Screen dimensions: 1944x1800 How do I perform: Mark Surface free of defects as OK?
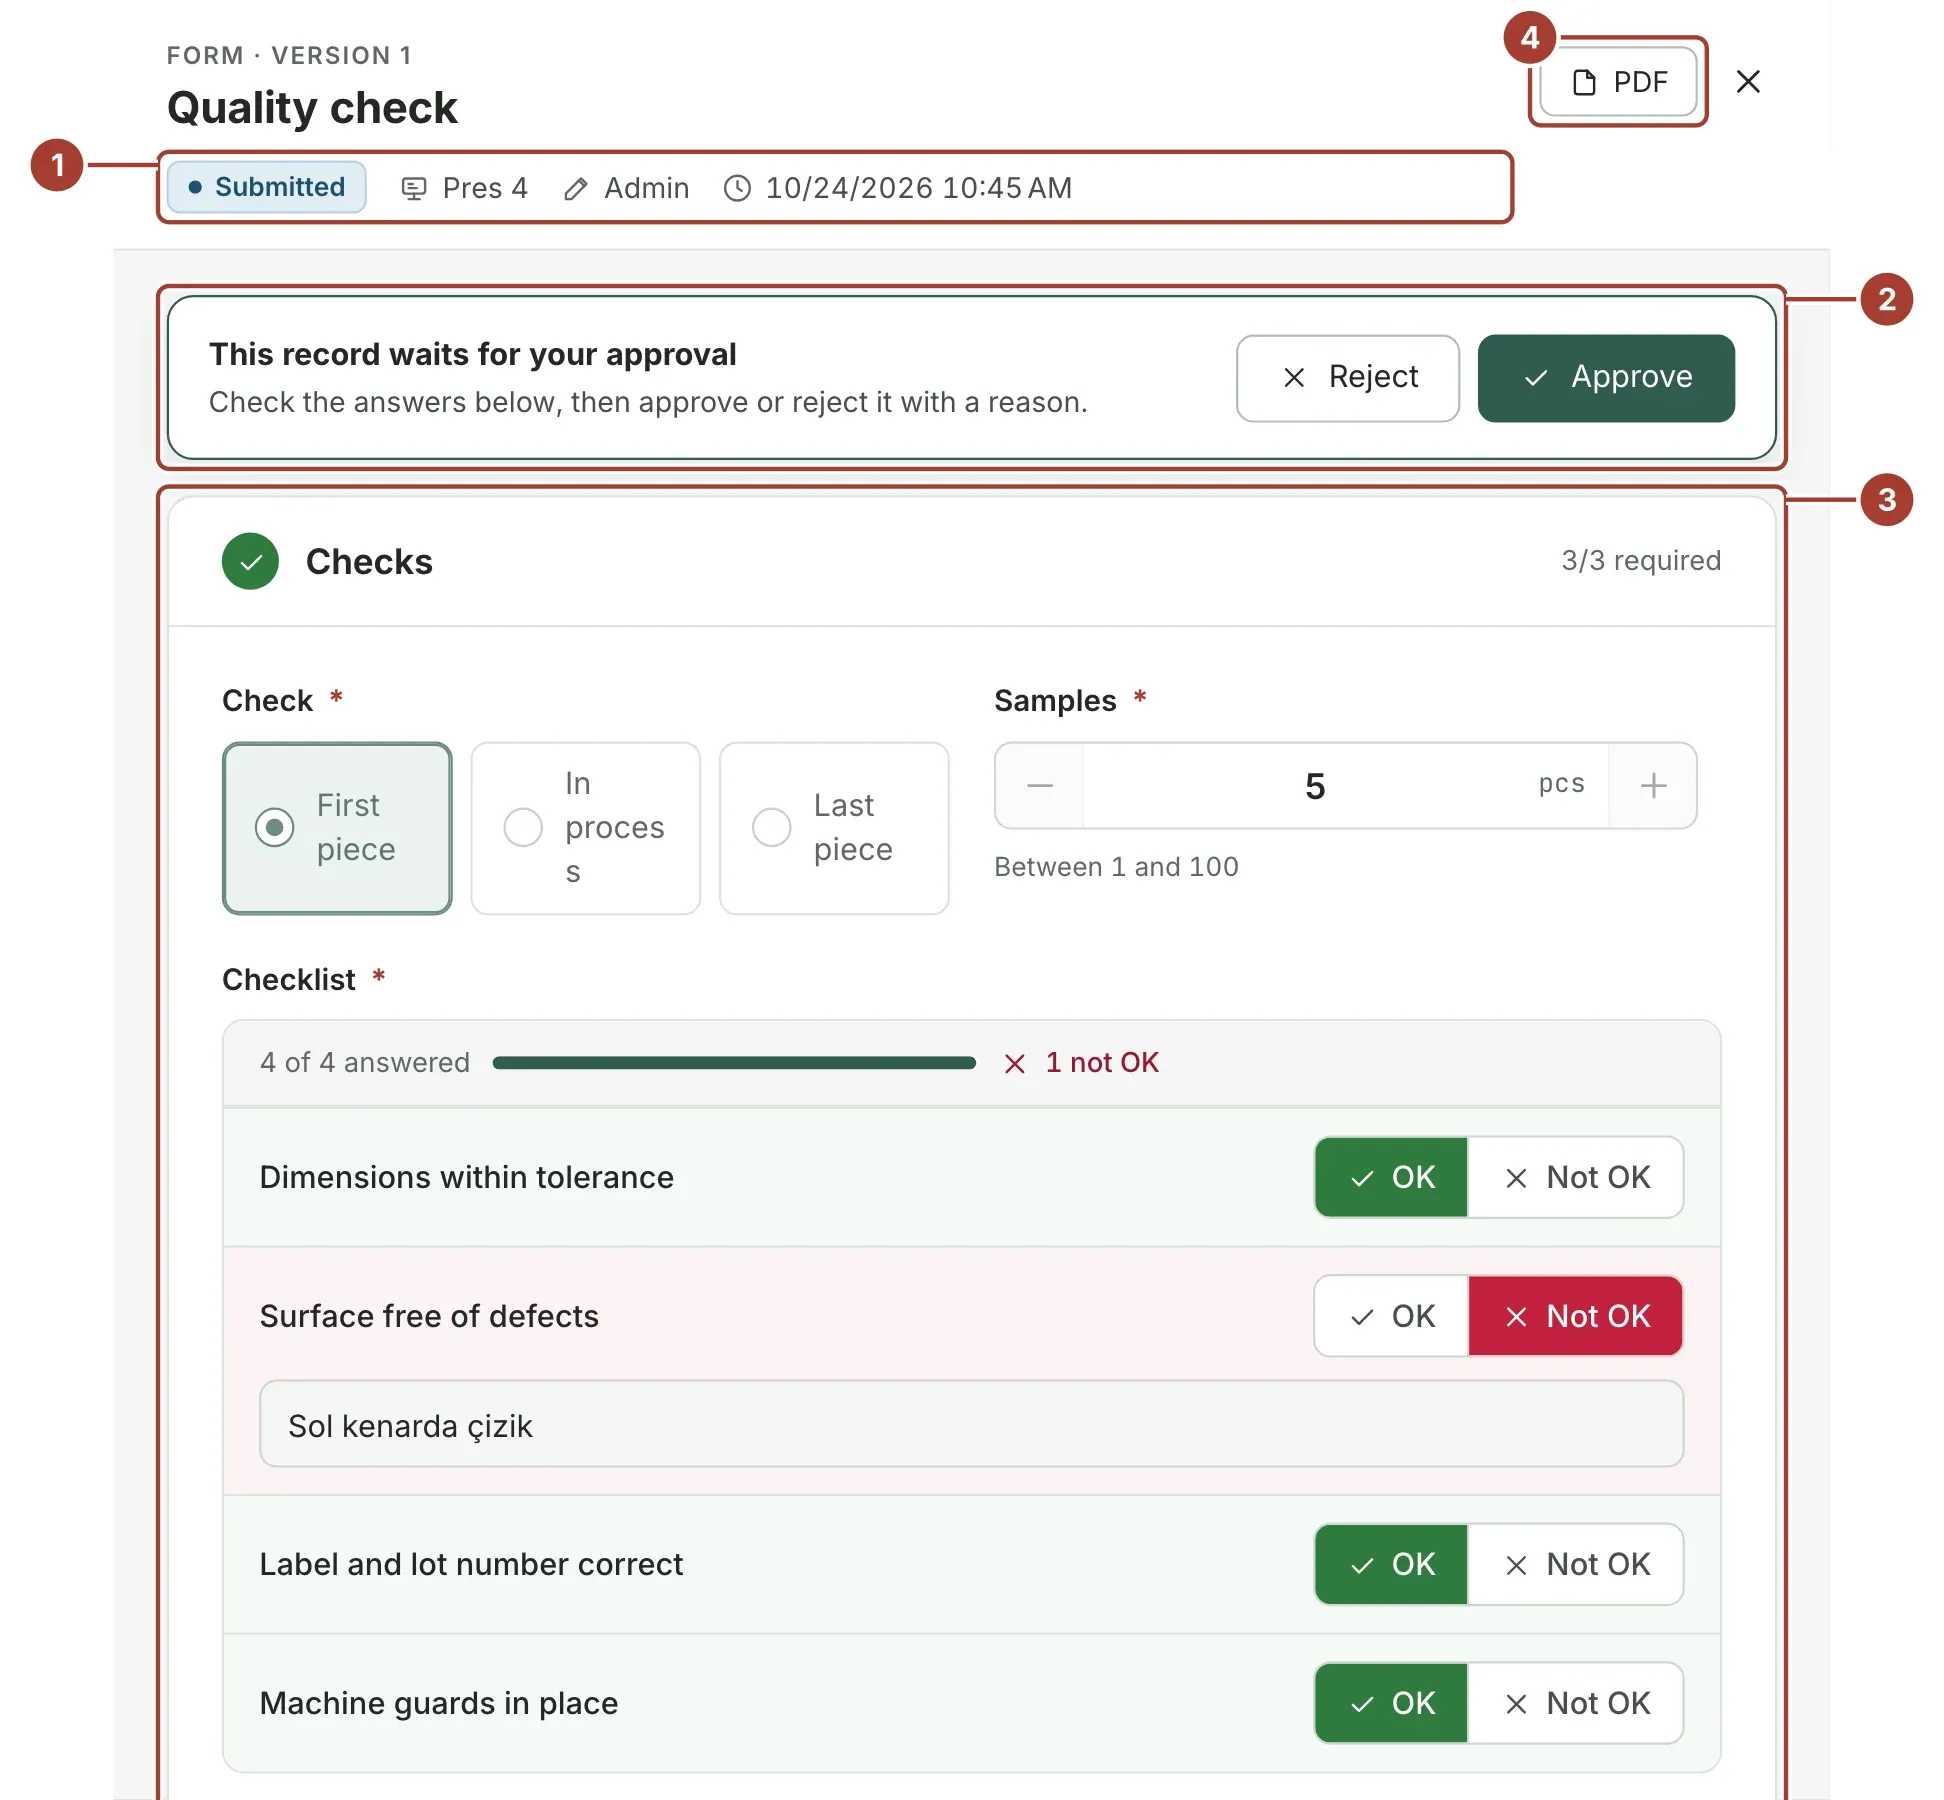click(1391, 1316)
